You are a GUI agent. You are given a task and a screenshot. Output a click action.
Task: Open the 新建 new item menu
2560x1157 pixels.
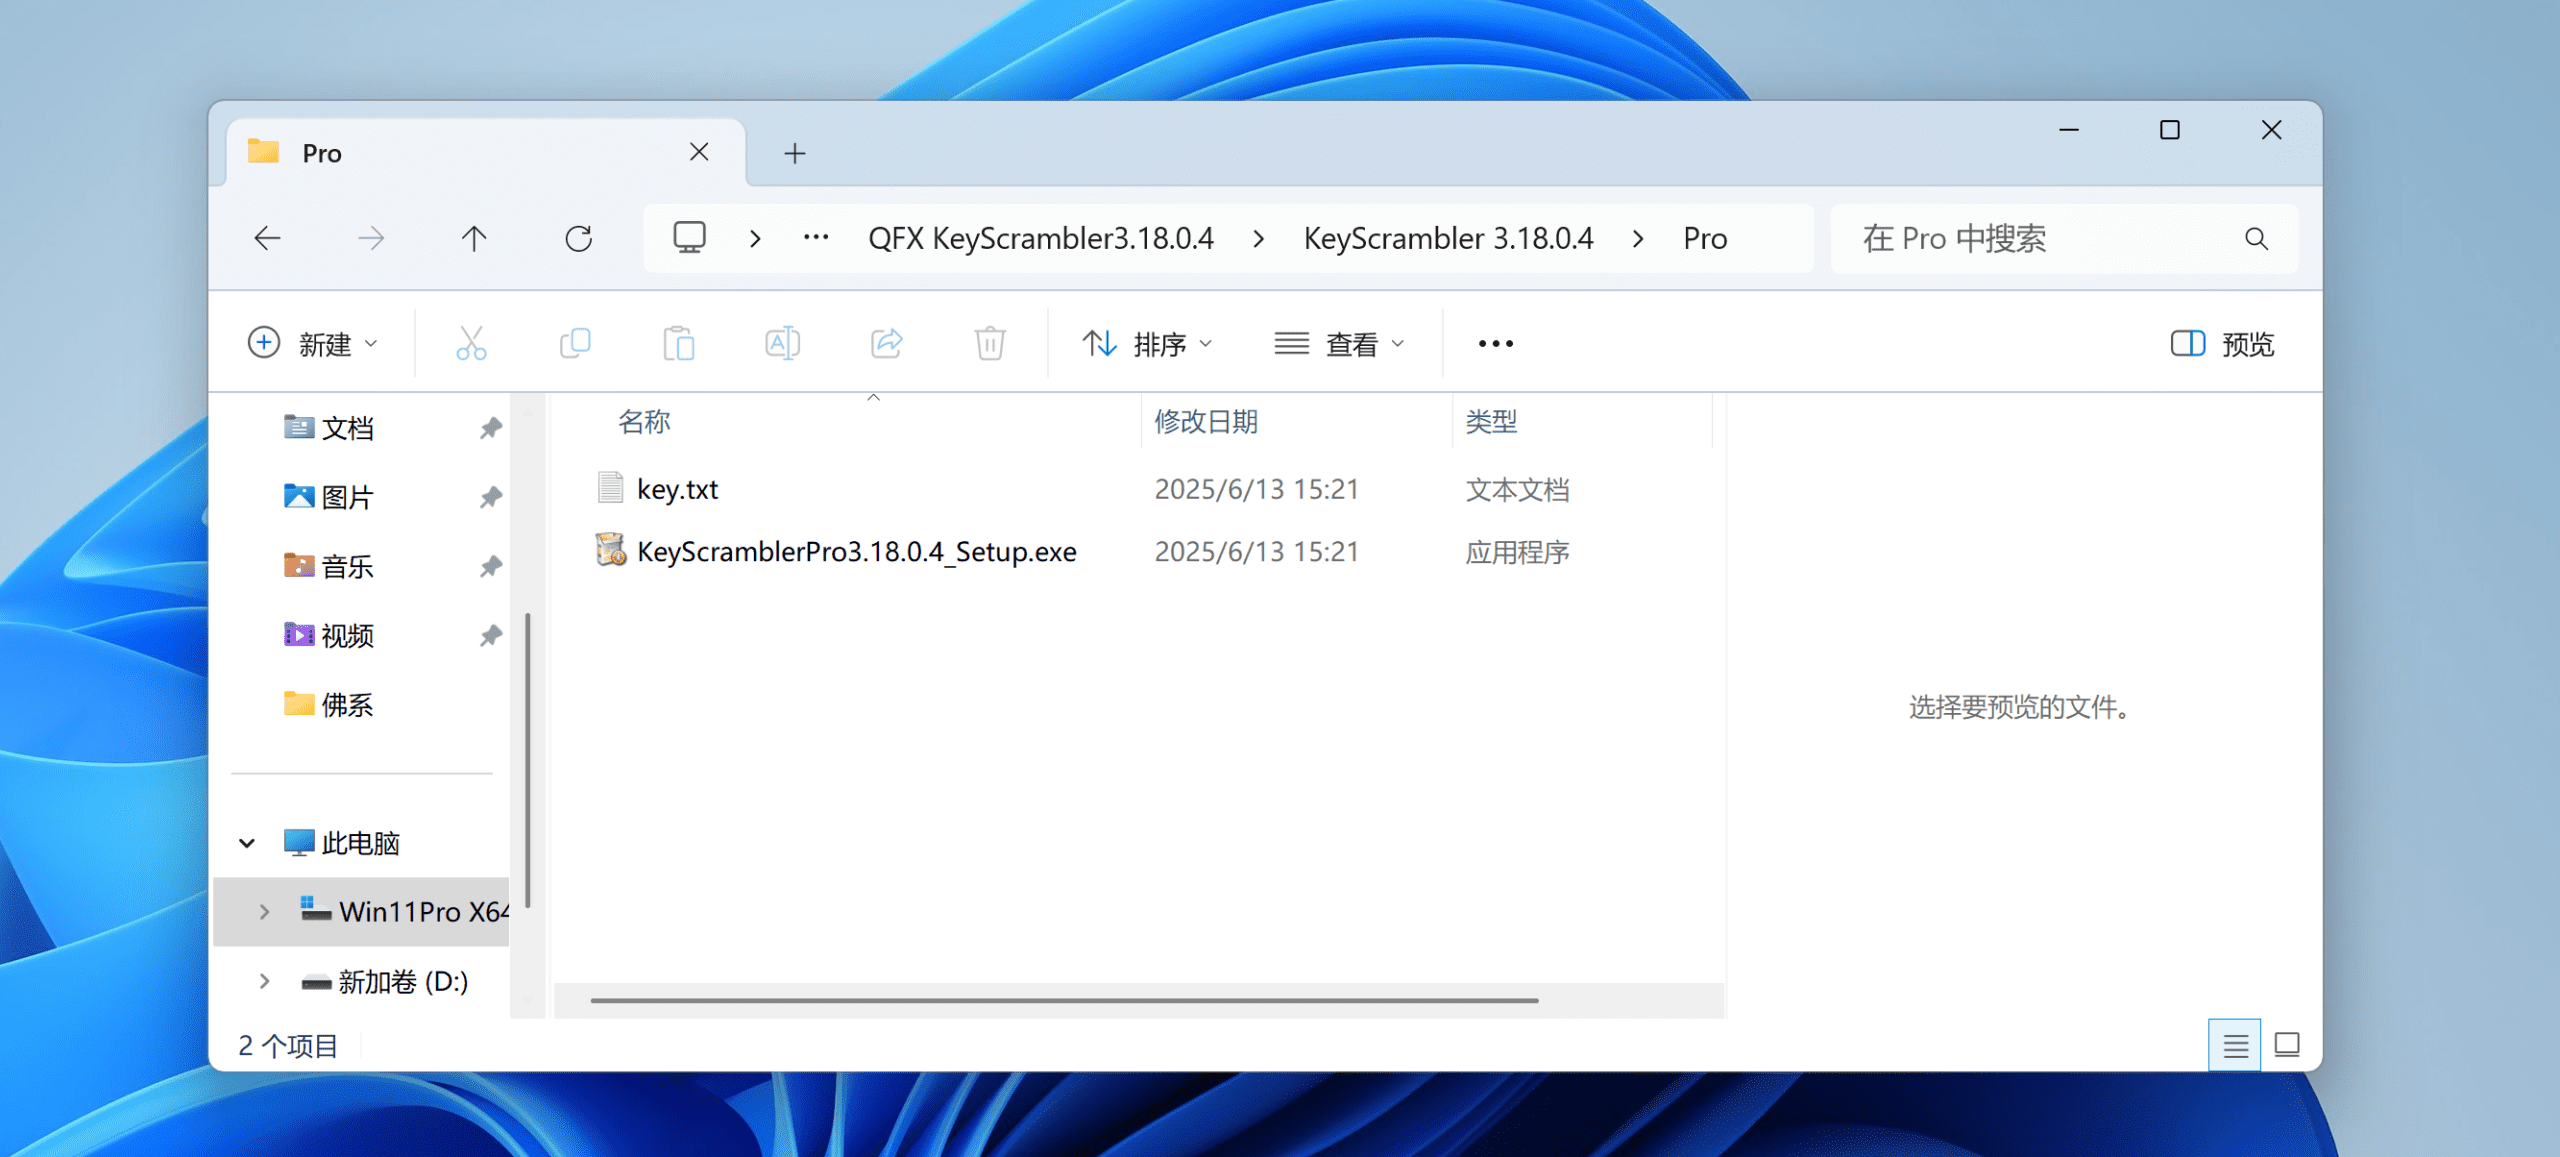(313, 344)
